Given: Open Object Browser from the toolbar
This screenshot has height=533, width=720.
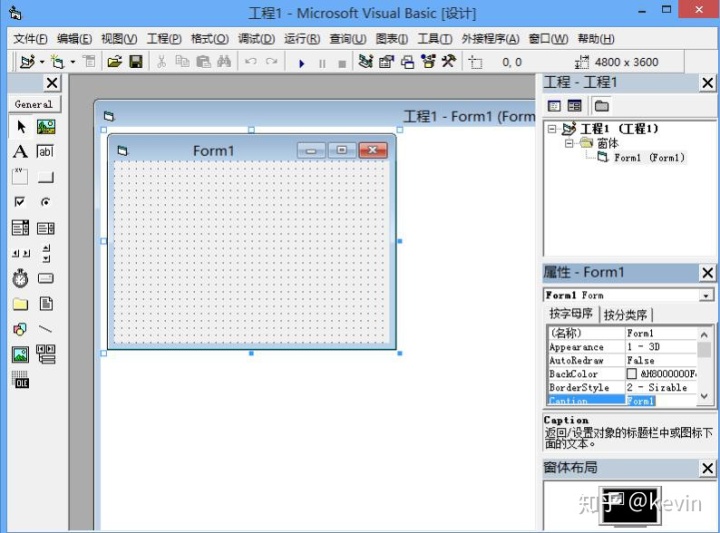Looking at the screenshot, I should click(x=428, y=61).
